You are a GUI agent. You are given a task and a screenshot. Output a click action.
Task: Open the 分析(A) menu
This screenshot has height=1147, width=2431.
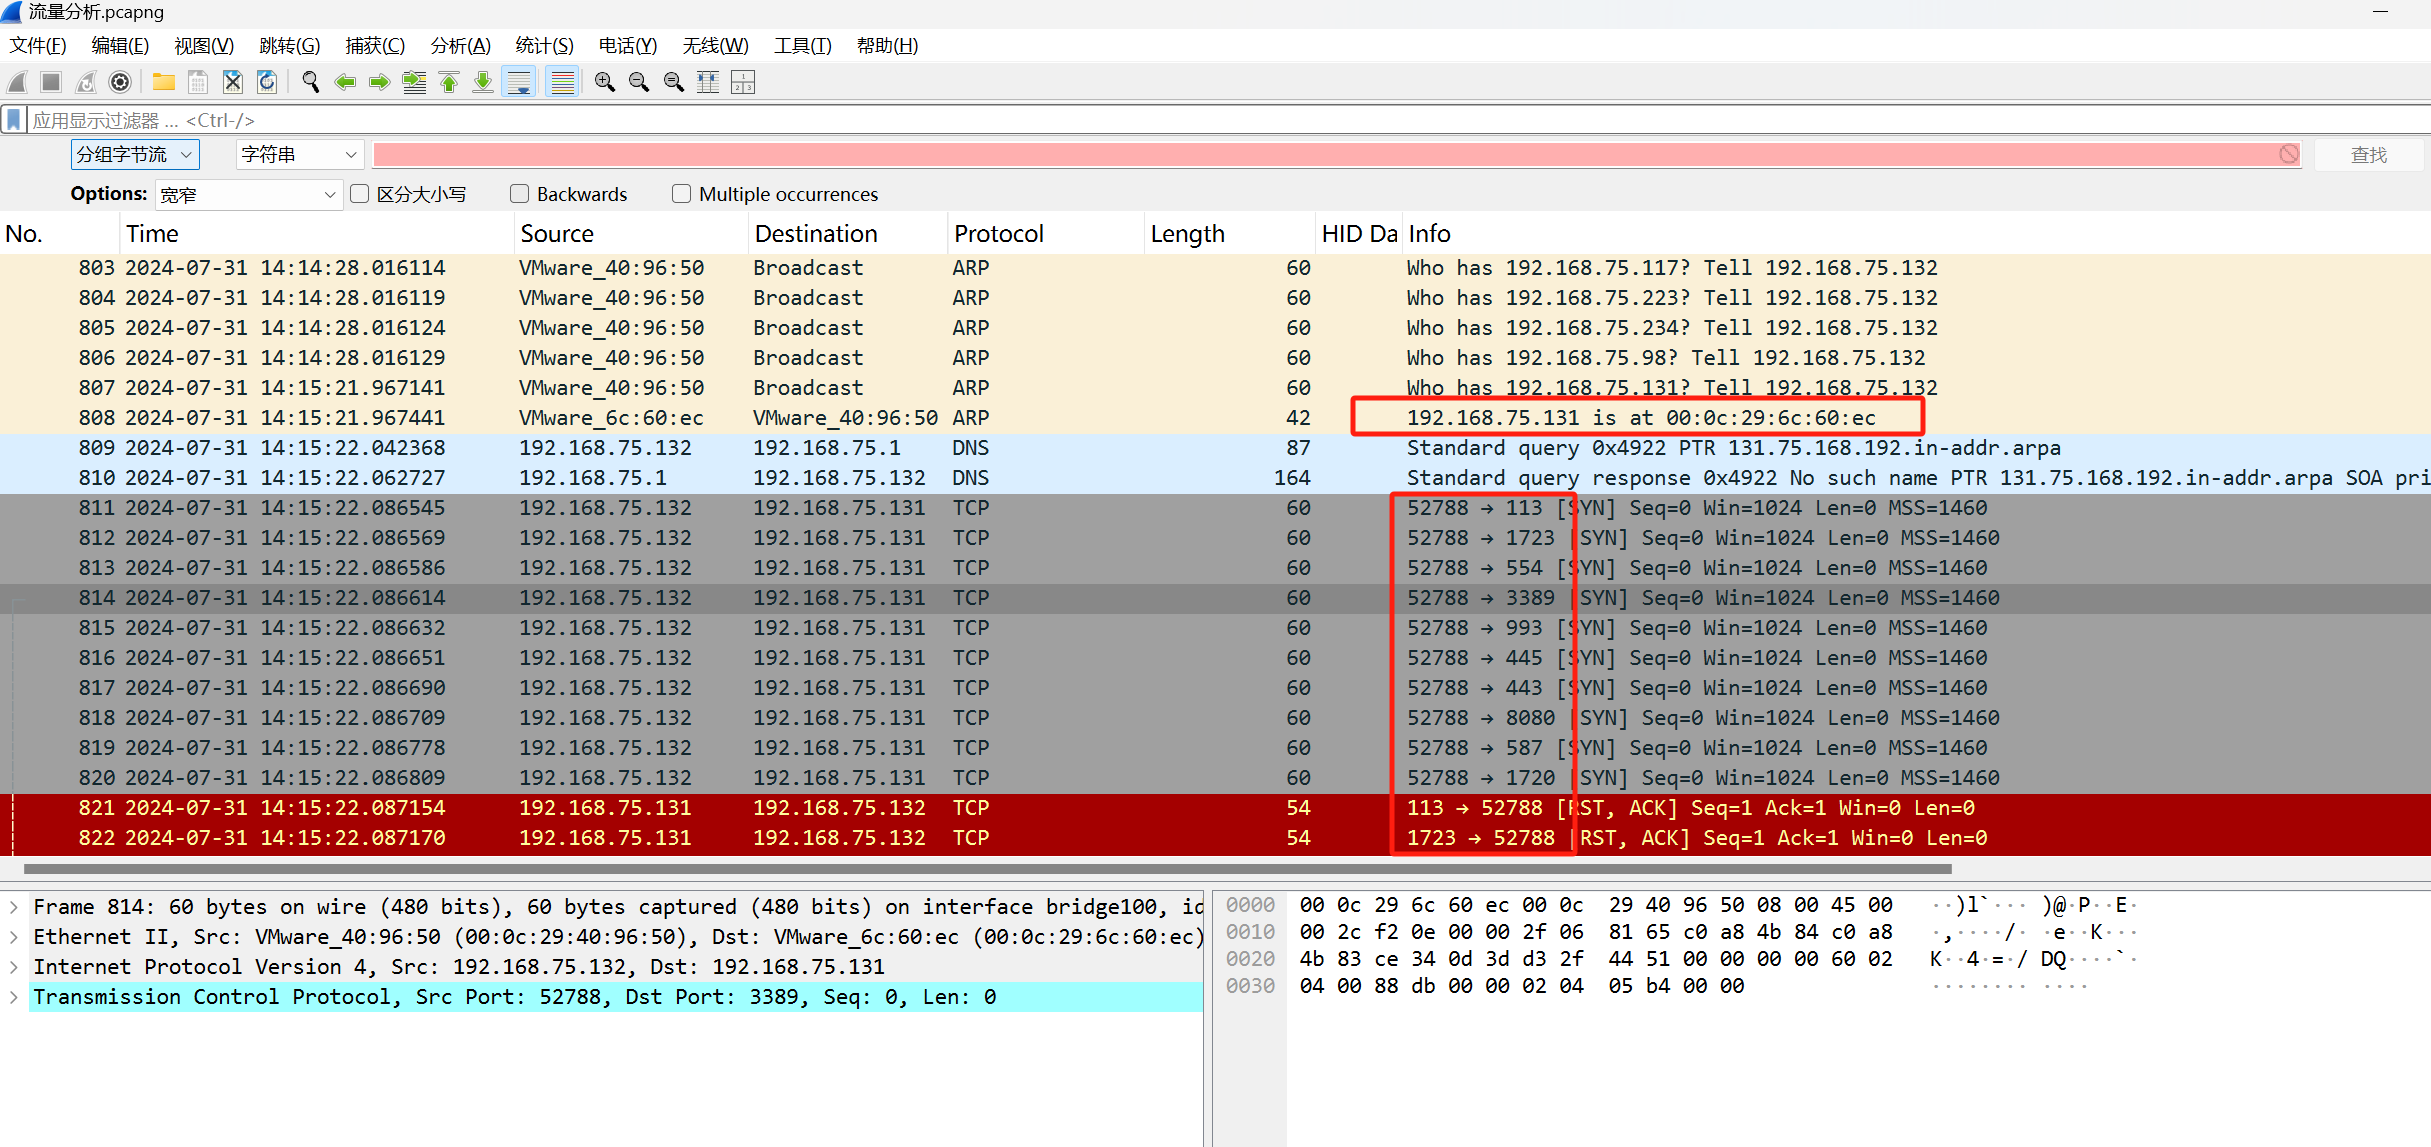460,46
